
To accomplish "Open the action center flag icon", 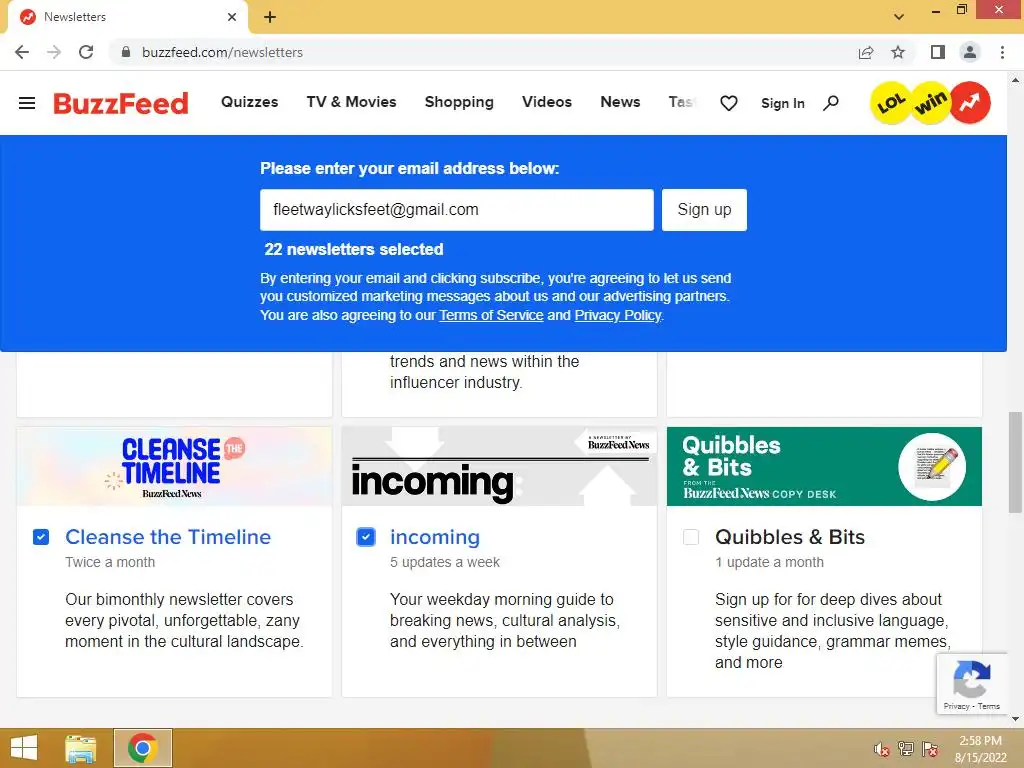I will pos(930,749).
